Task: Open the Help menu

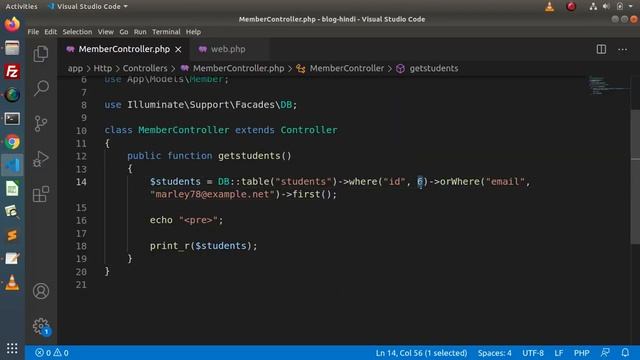Action: click(x=193, y=32)
